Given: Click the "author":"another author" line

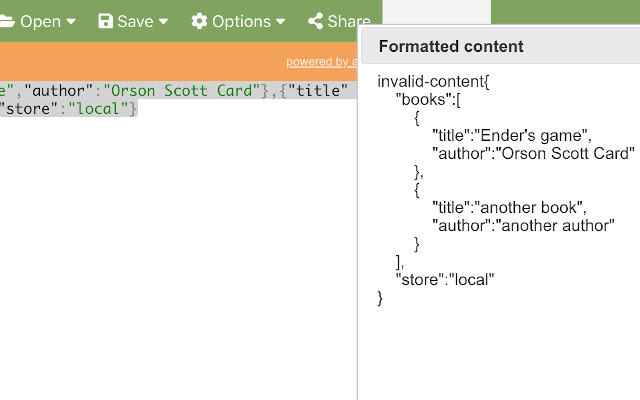Looking at the screenshot, I should point(523,225).
